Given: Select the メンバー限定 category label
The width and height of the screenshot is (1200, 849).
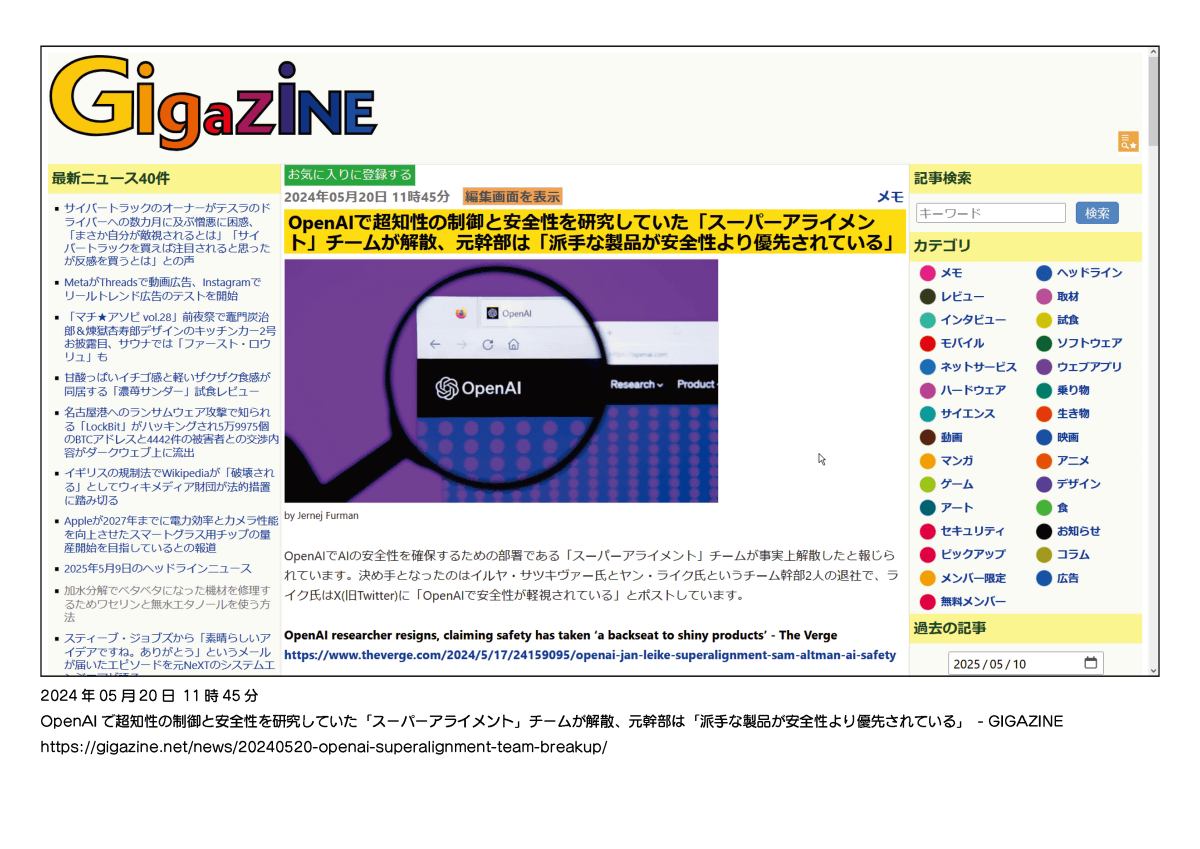Looking at the screenshot, I should click(973, 578).
